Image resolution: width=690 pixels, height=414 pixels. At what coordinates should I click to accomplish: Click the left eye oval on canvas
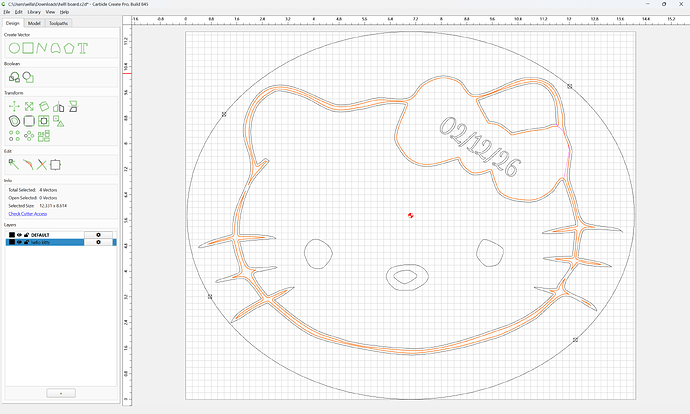(318, 254)
